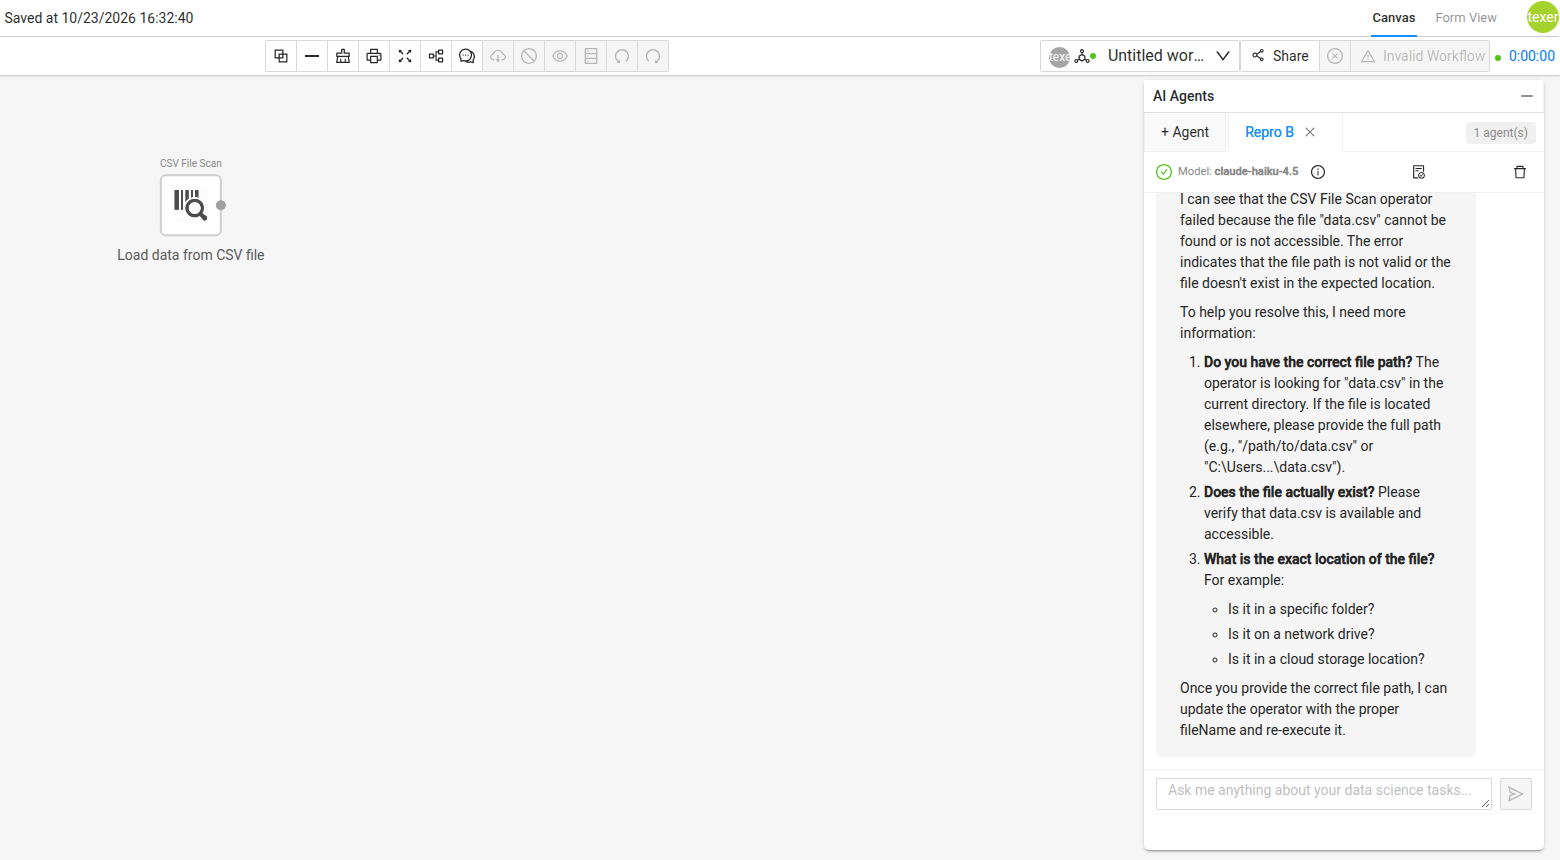Click the Invalid Workflow button
This screenshot has width=1560, height=860.
coord(1421,56)
